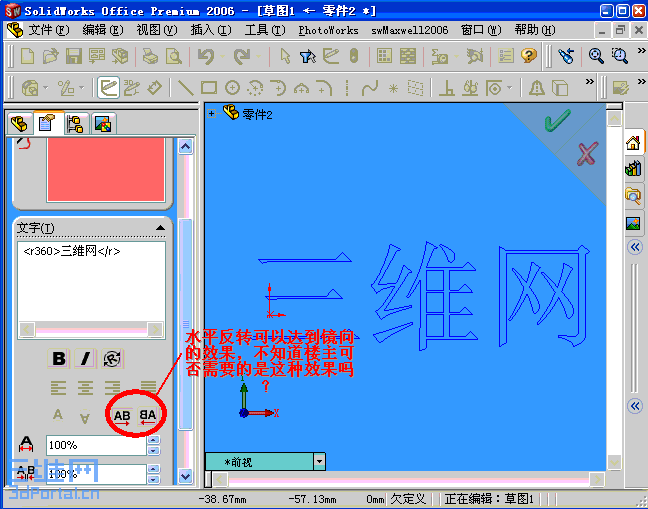Click the red curve selection box
Viewport: 648px width, 509px height.
coord(105,169)
